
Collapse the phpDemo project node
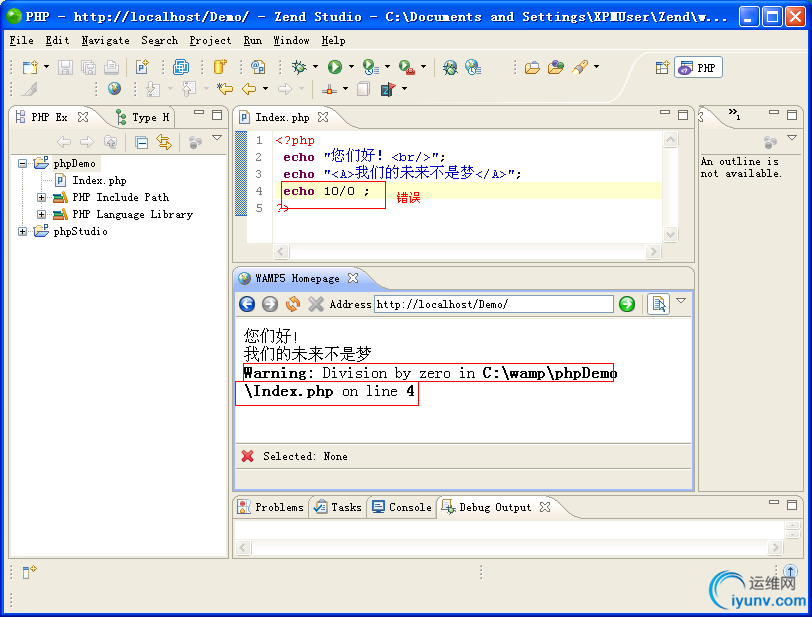pos(22,164)
